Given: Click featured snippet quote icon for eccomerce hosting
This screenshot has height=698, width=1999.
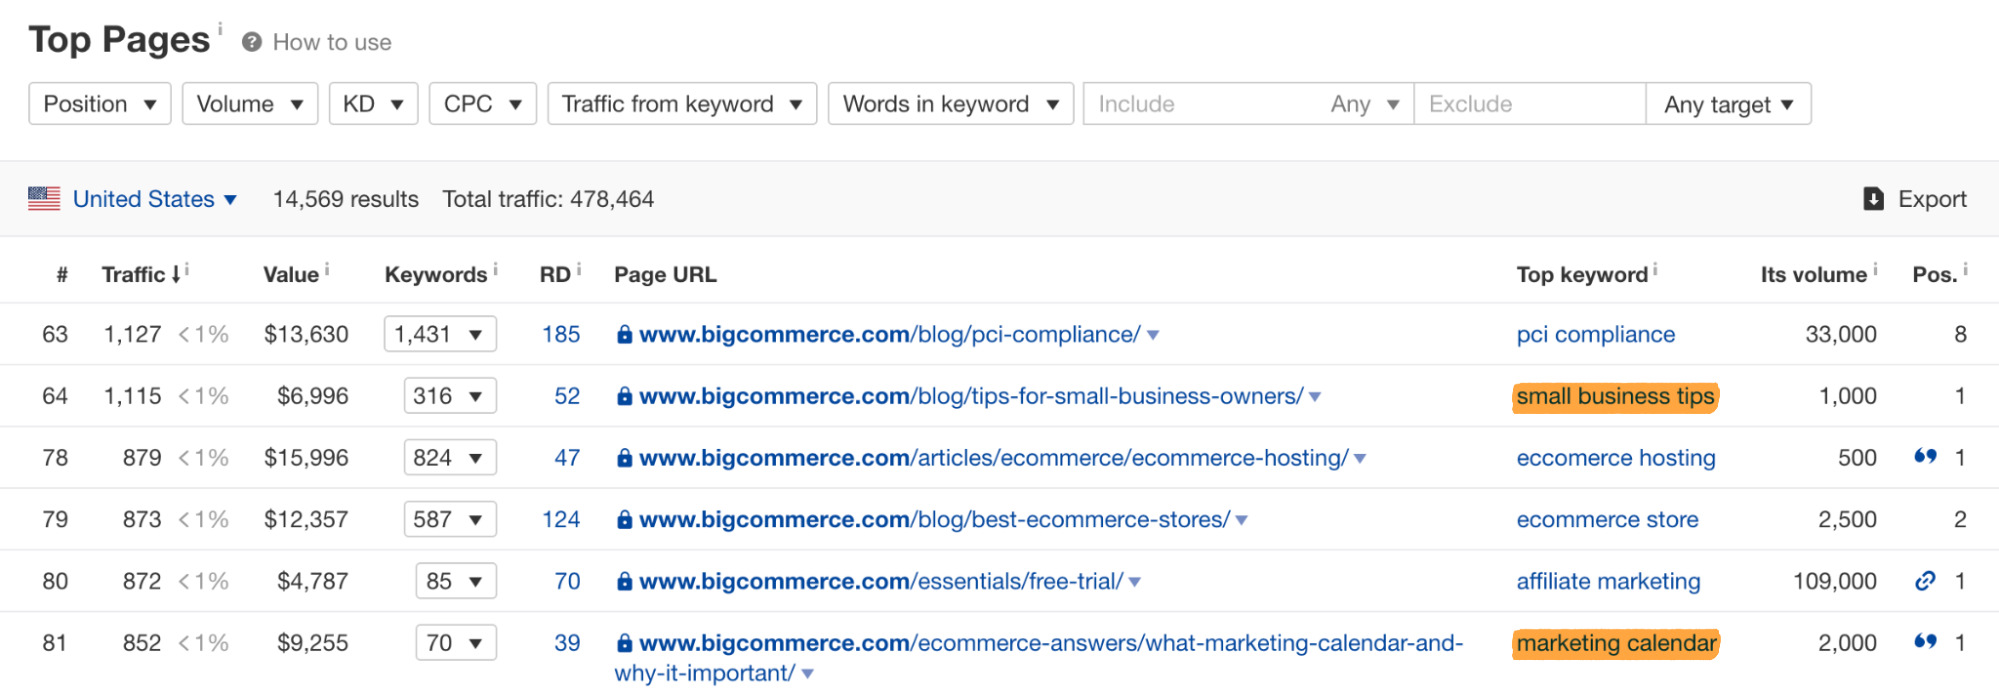Looking at the screenshot, I should click(1925, 457).
